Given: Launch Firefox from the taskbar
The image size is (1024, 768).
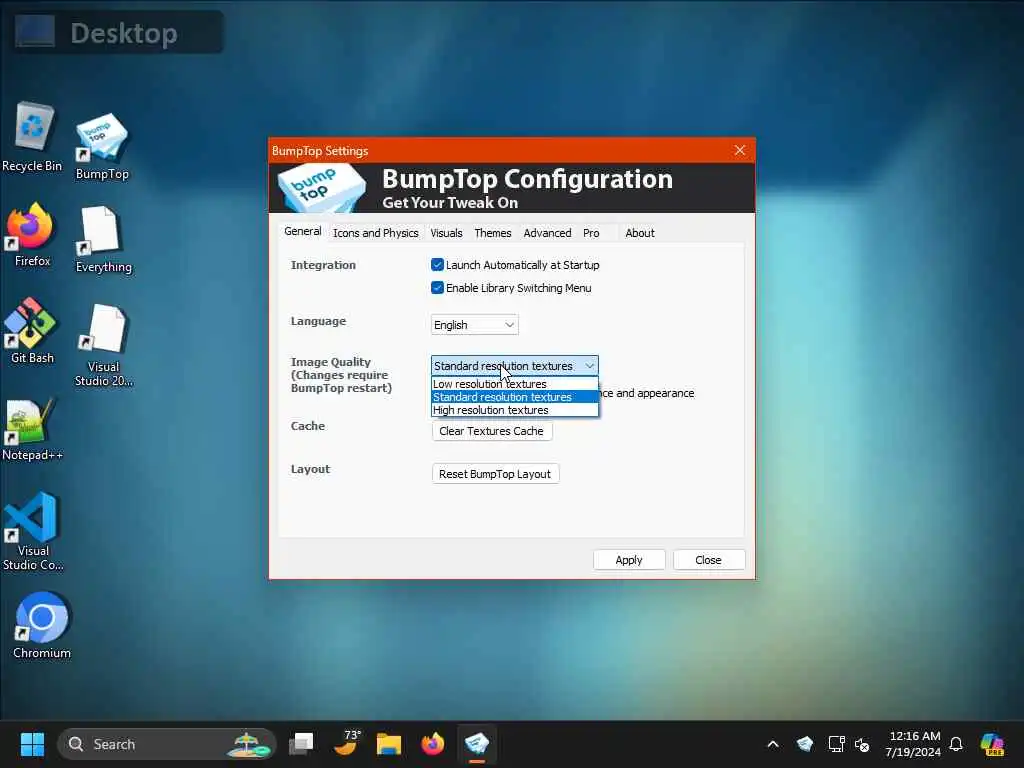Looking at the screenshot, I should [x=432, y=744].
